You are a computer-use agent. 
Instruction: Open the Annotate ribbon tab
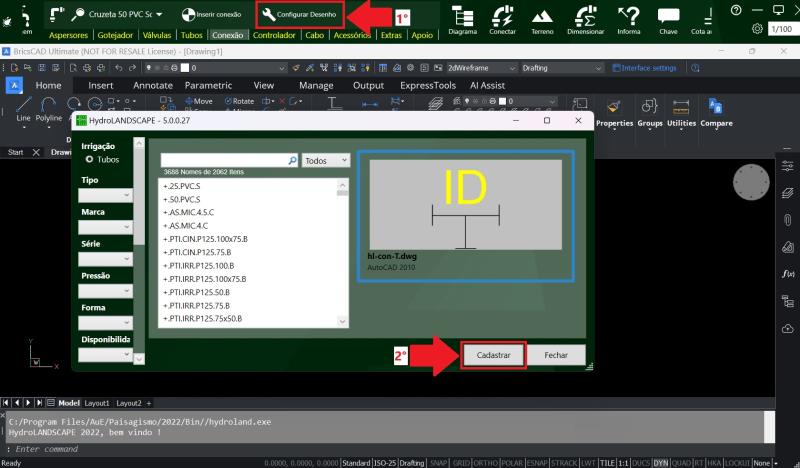point(153,85)
